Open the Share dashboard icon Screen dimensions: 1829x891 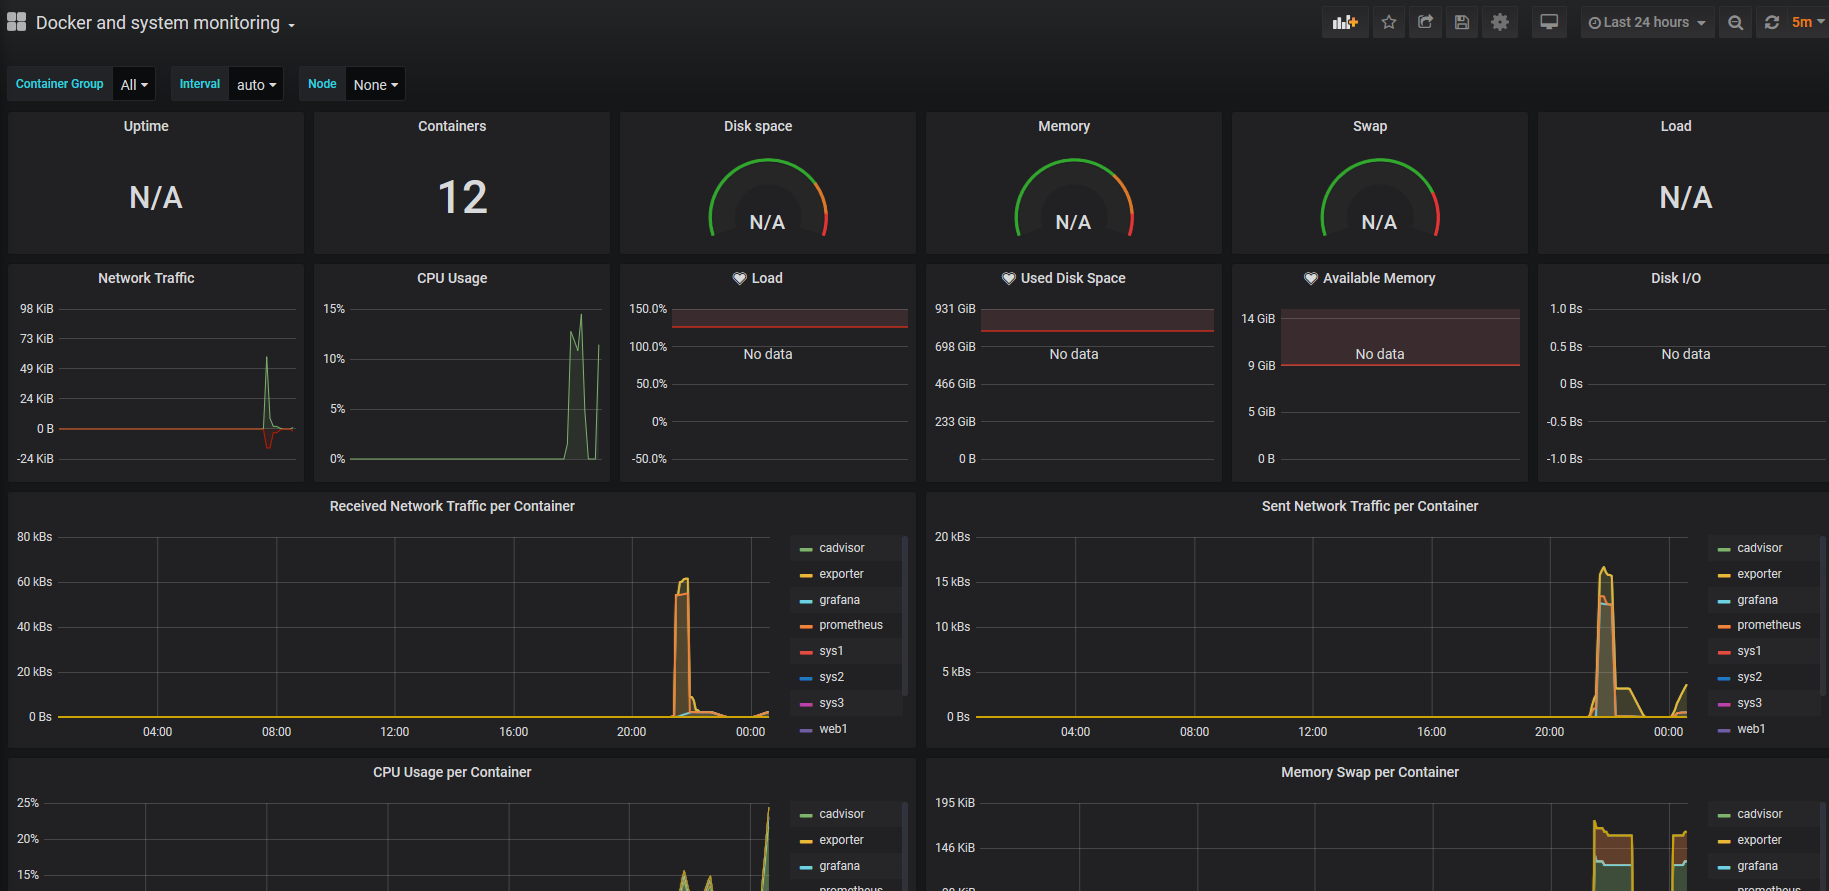click(x=1426, y=22)
